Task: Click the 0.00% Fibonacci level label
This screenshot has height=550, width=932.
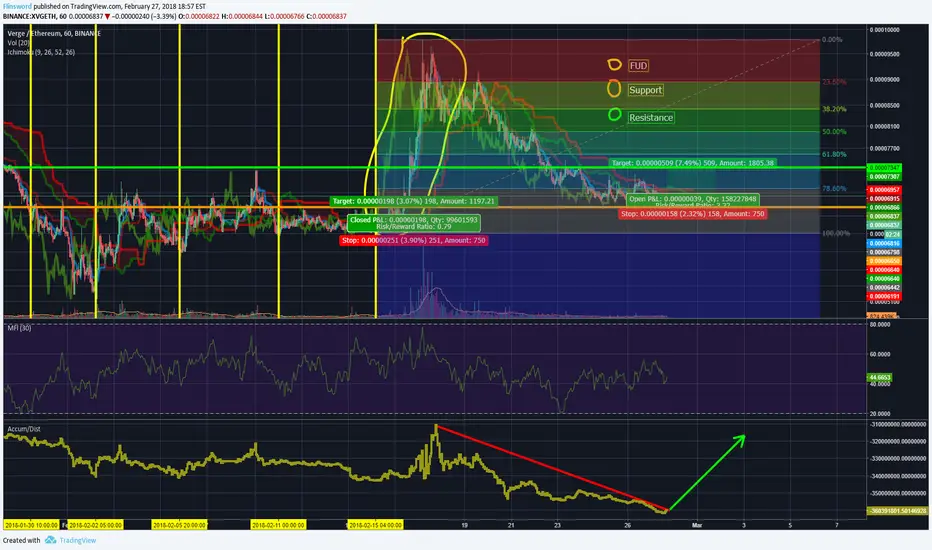Action: click(832, 39)
